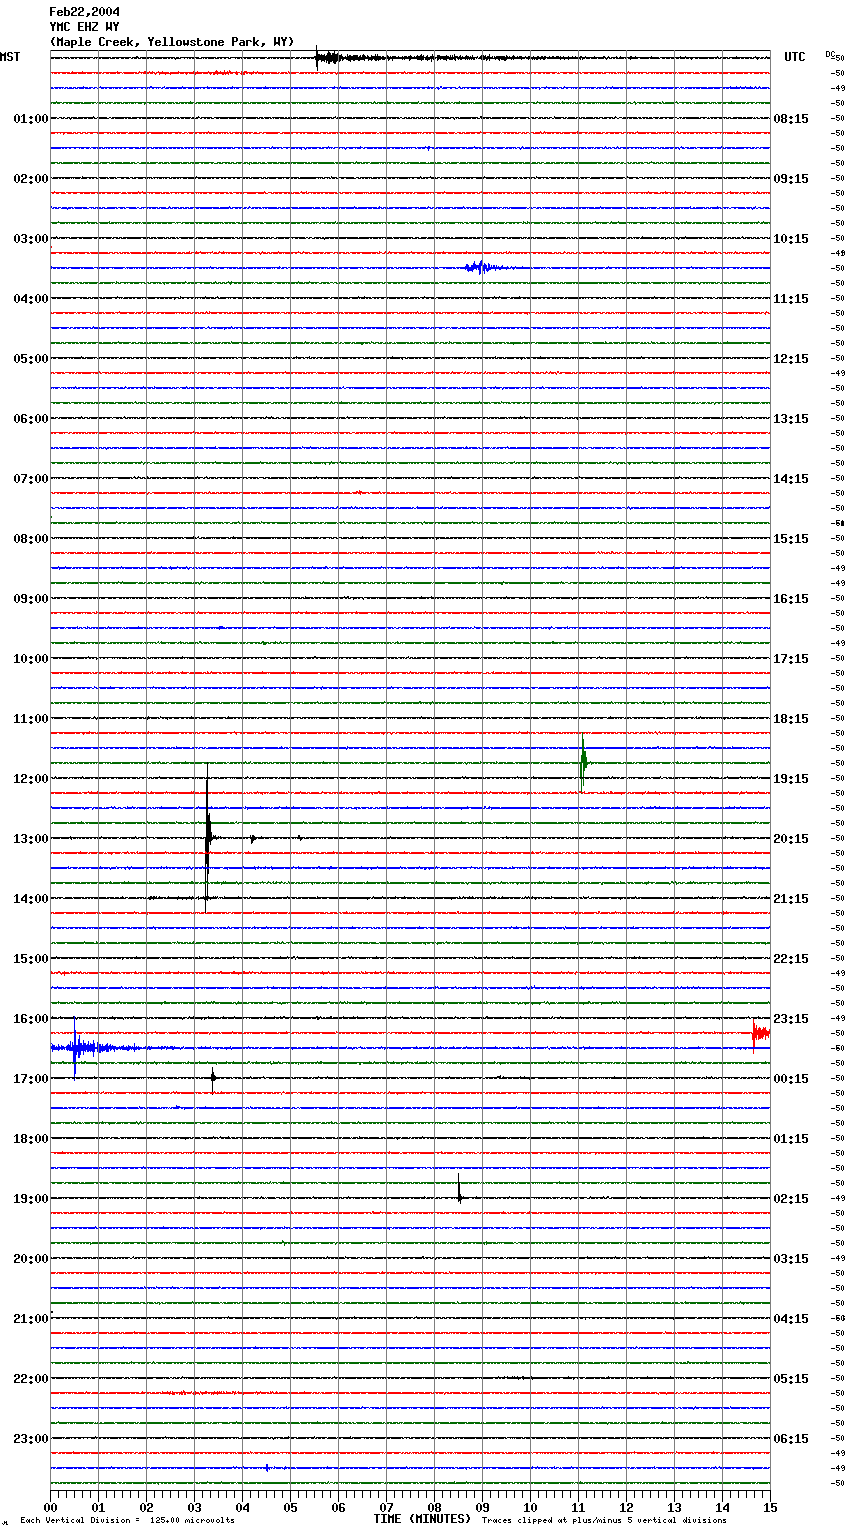Select the 10:00 MST hour label

(x=30, y=659)
